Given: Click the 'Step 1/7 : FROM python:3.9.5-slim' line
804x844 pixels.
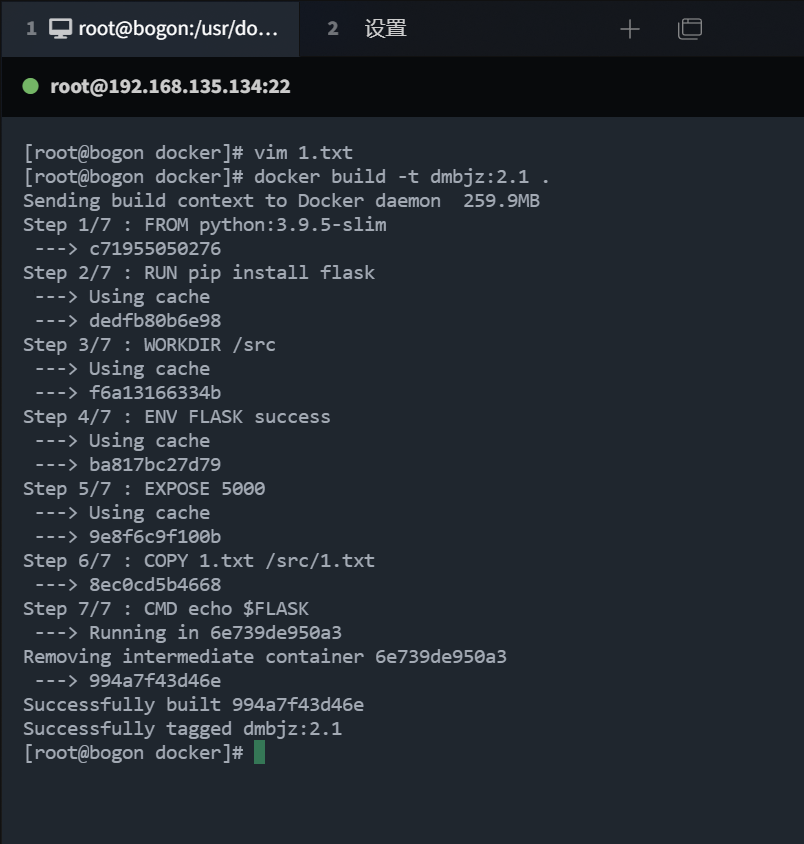Looking at the screenshot, I should [x=204, y=225].
